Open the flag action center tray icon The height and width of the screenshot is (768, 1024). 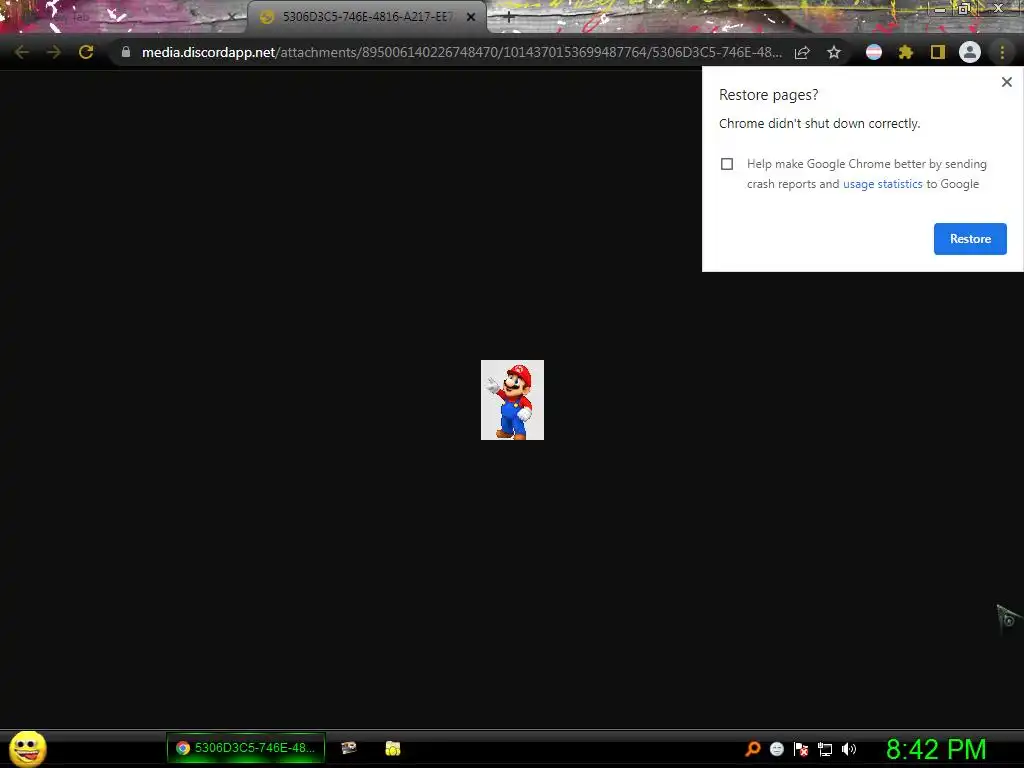pyautogui.click(x=801, y=749)
